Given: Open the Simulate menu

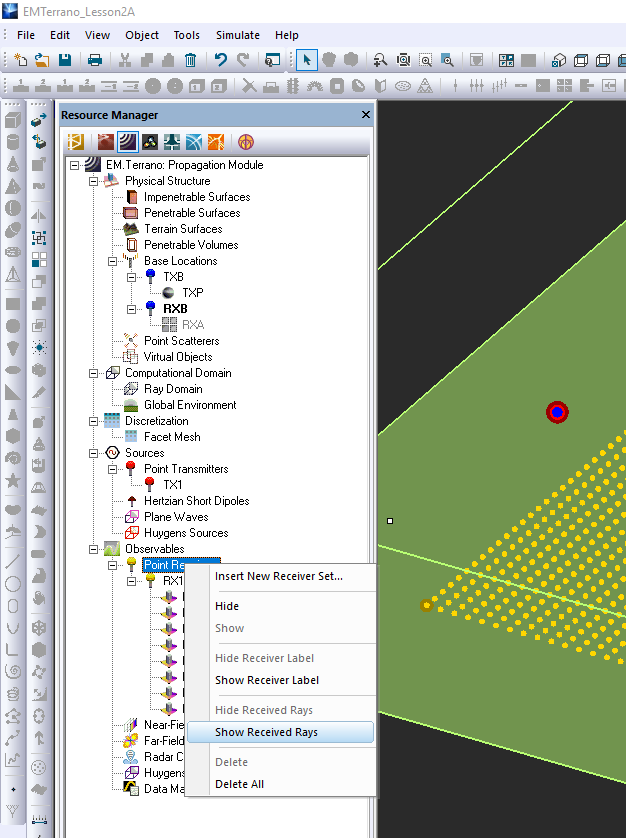Looking at the screenshot, I should click(238, 35).
